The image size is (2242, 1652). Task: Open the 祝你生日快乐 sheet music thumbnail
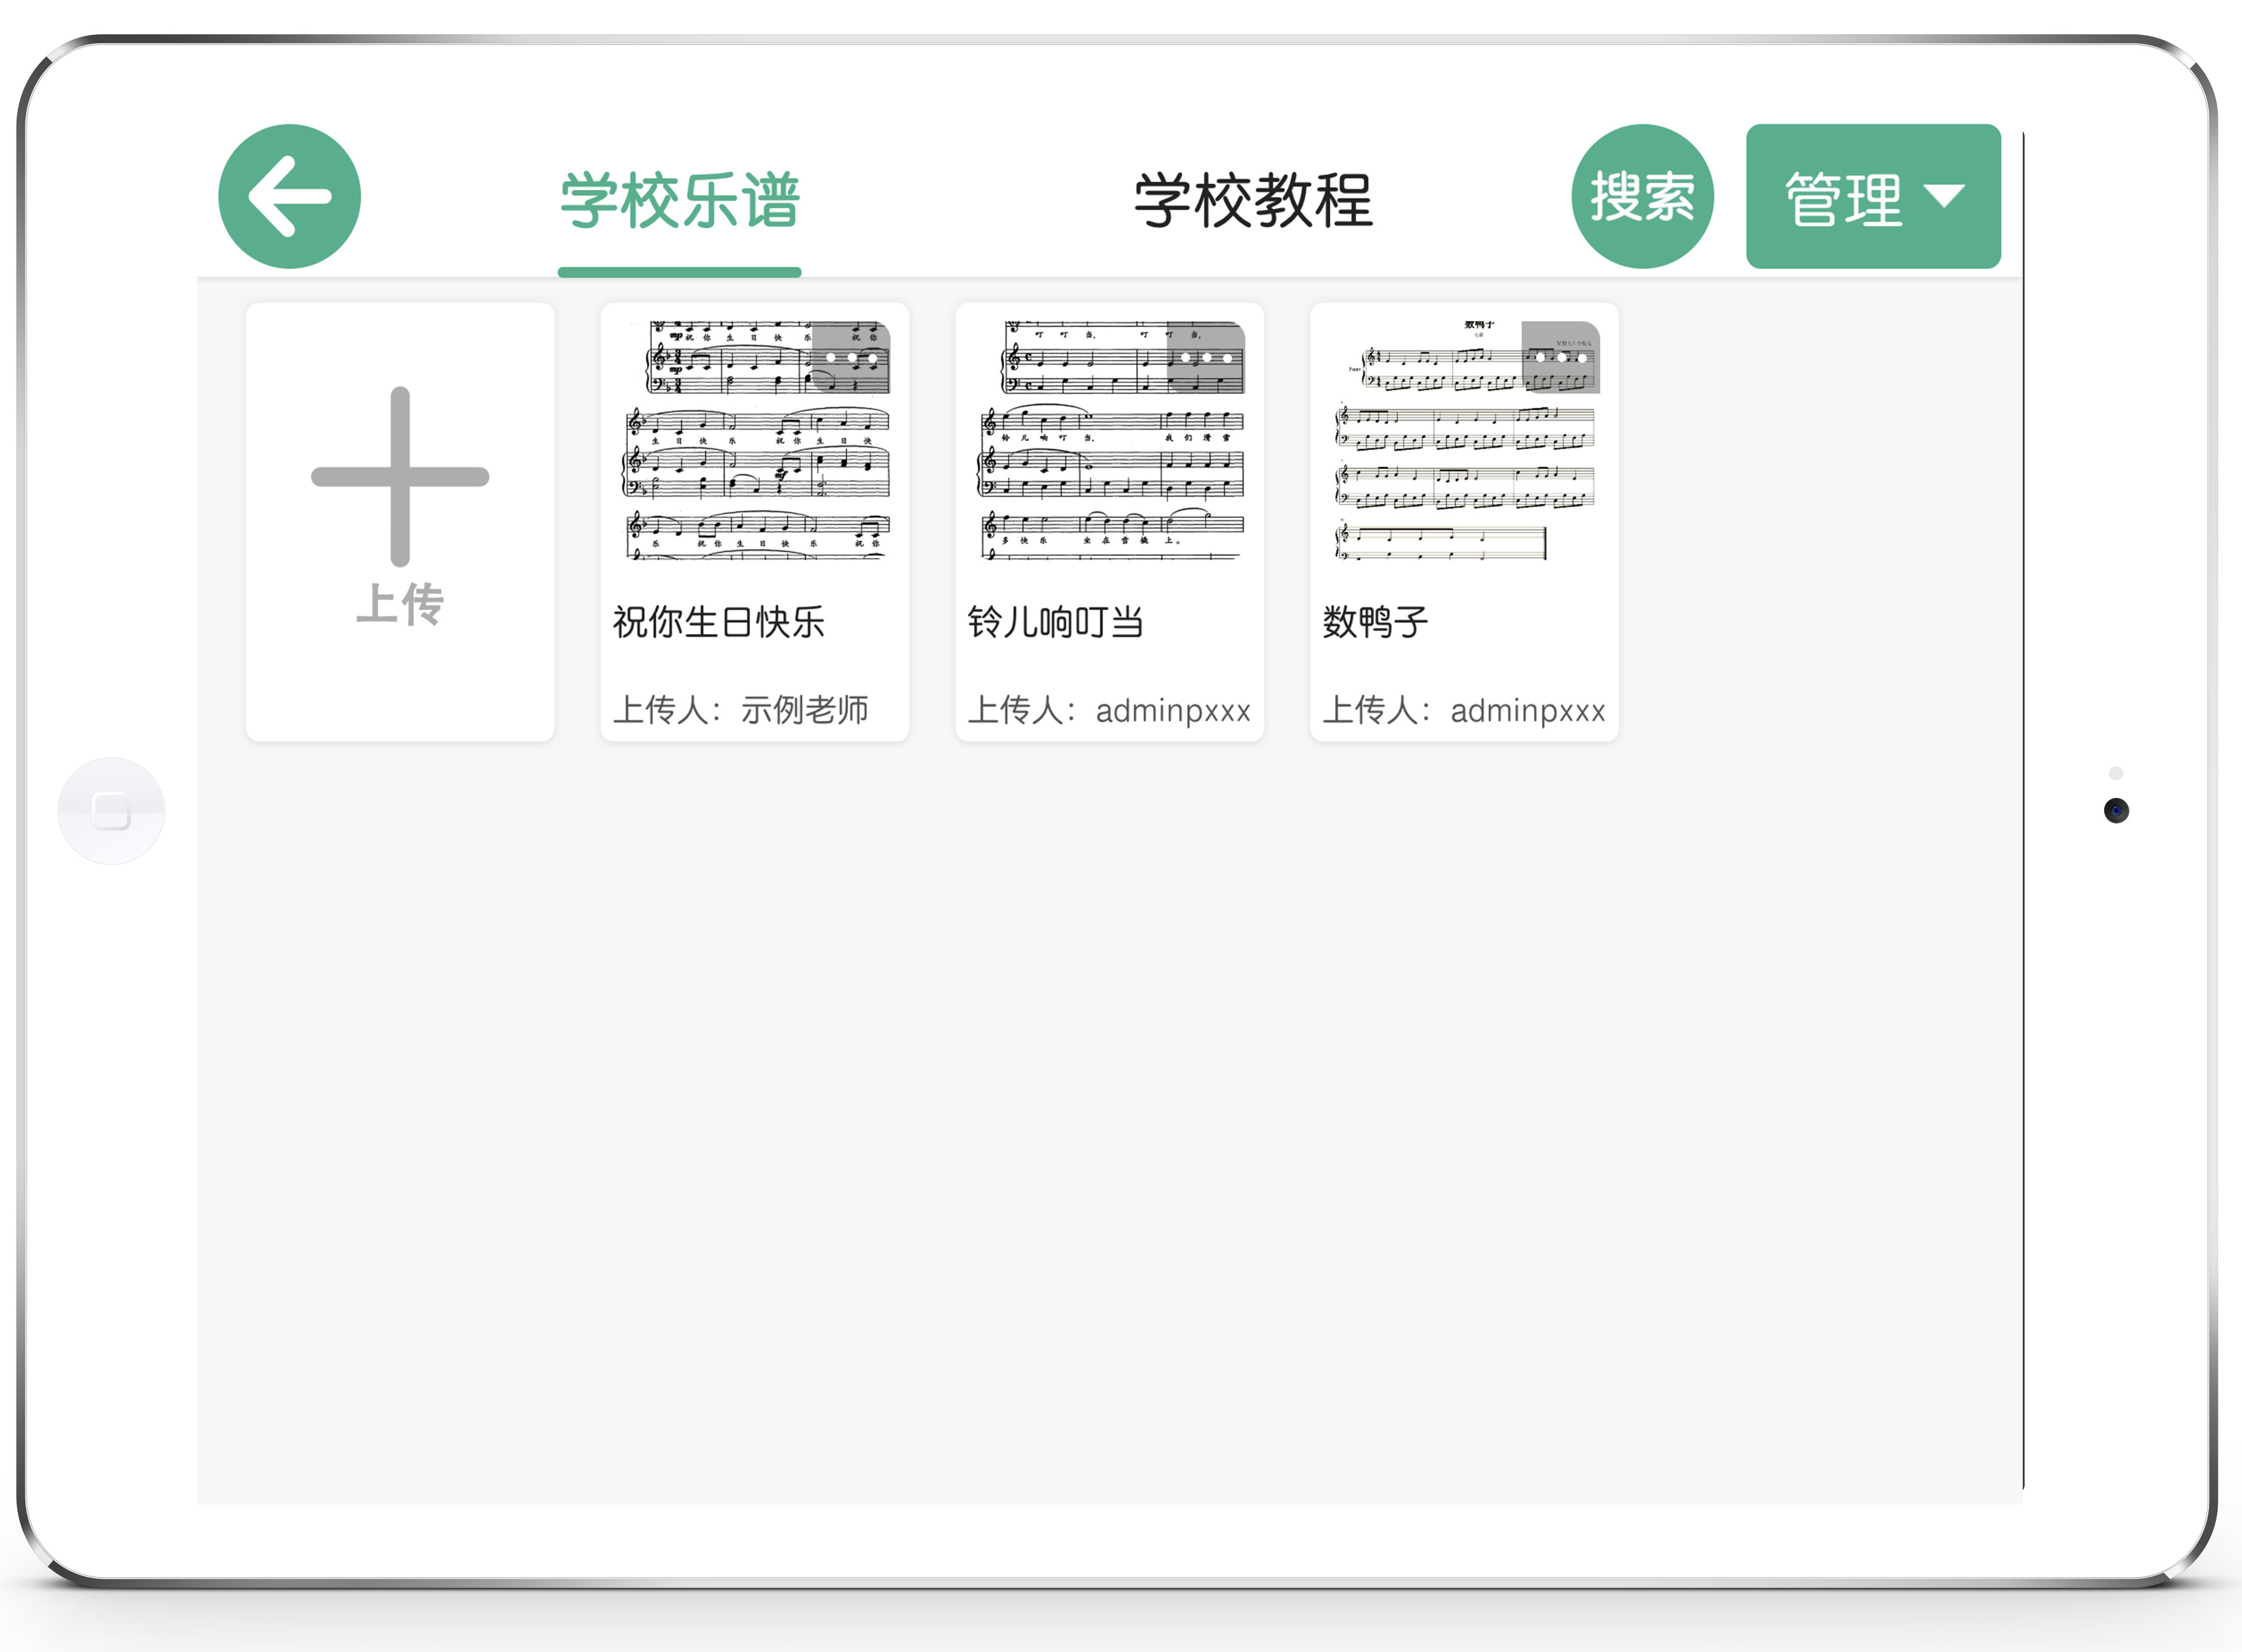755,440
